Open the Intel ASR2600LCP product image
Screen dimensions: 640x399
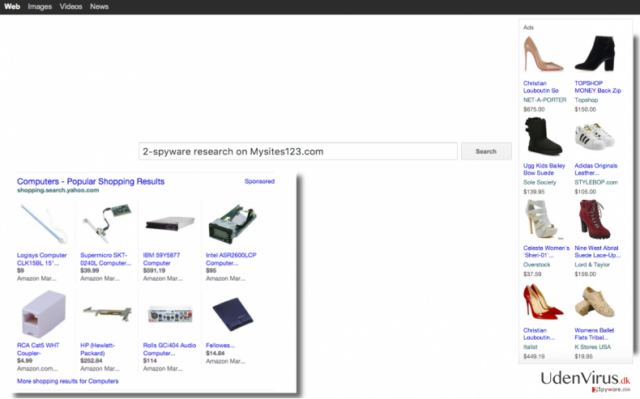[x=232, y=224]
